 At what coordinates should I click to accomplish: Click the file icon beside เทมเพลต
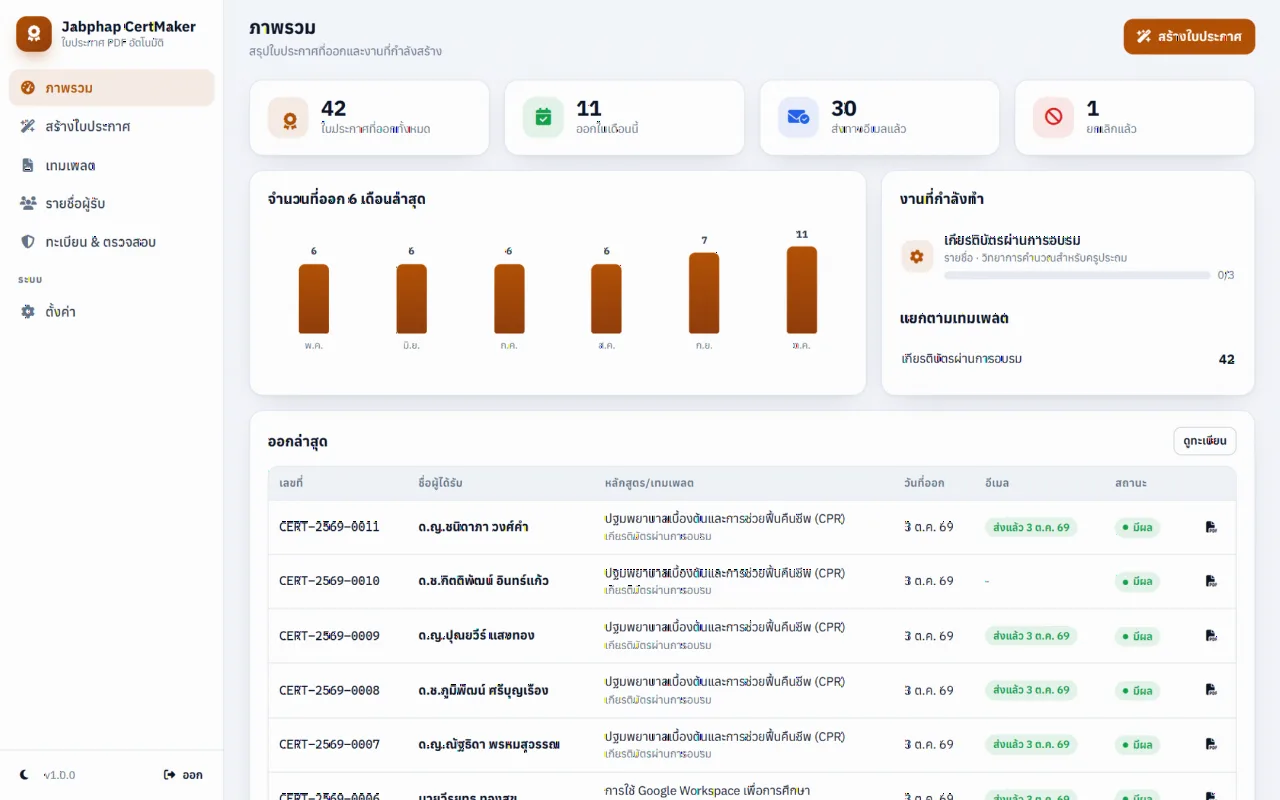[x=28, y=165]
